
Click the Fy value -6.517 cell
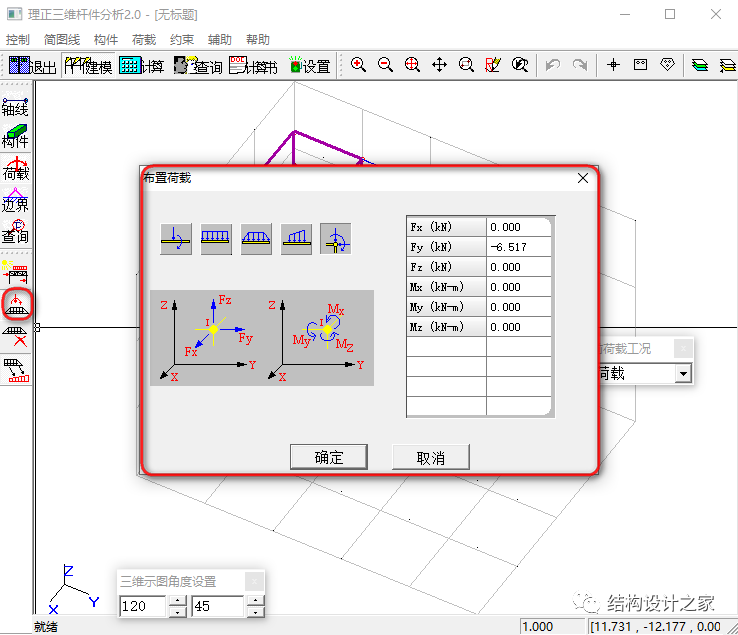[x=519, y=247]
